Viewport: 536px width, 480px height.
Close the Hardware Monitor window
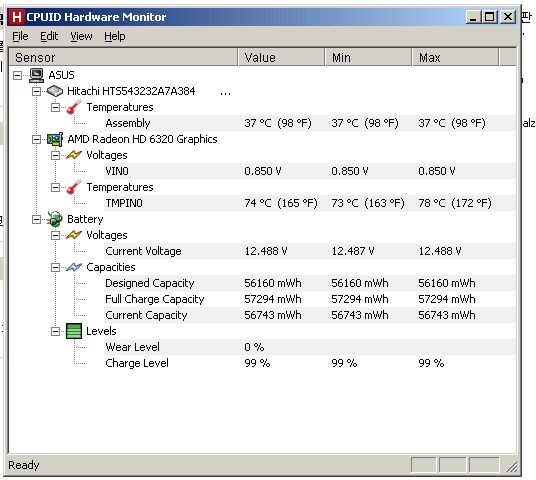click(508, 17)
